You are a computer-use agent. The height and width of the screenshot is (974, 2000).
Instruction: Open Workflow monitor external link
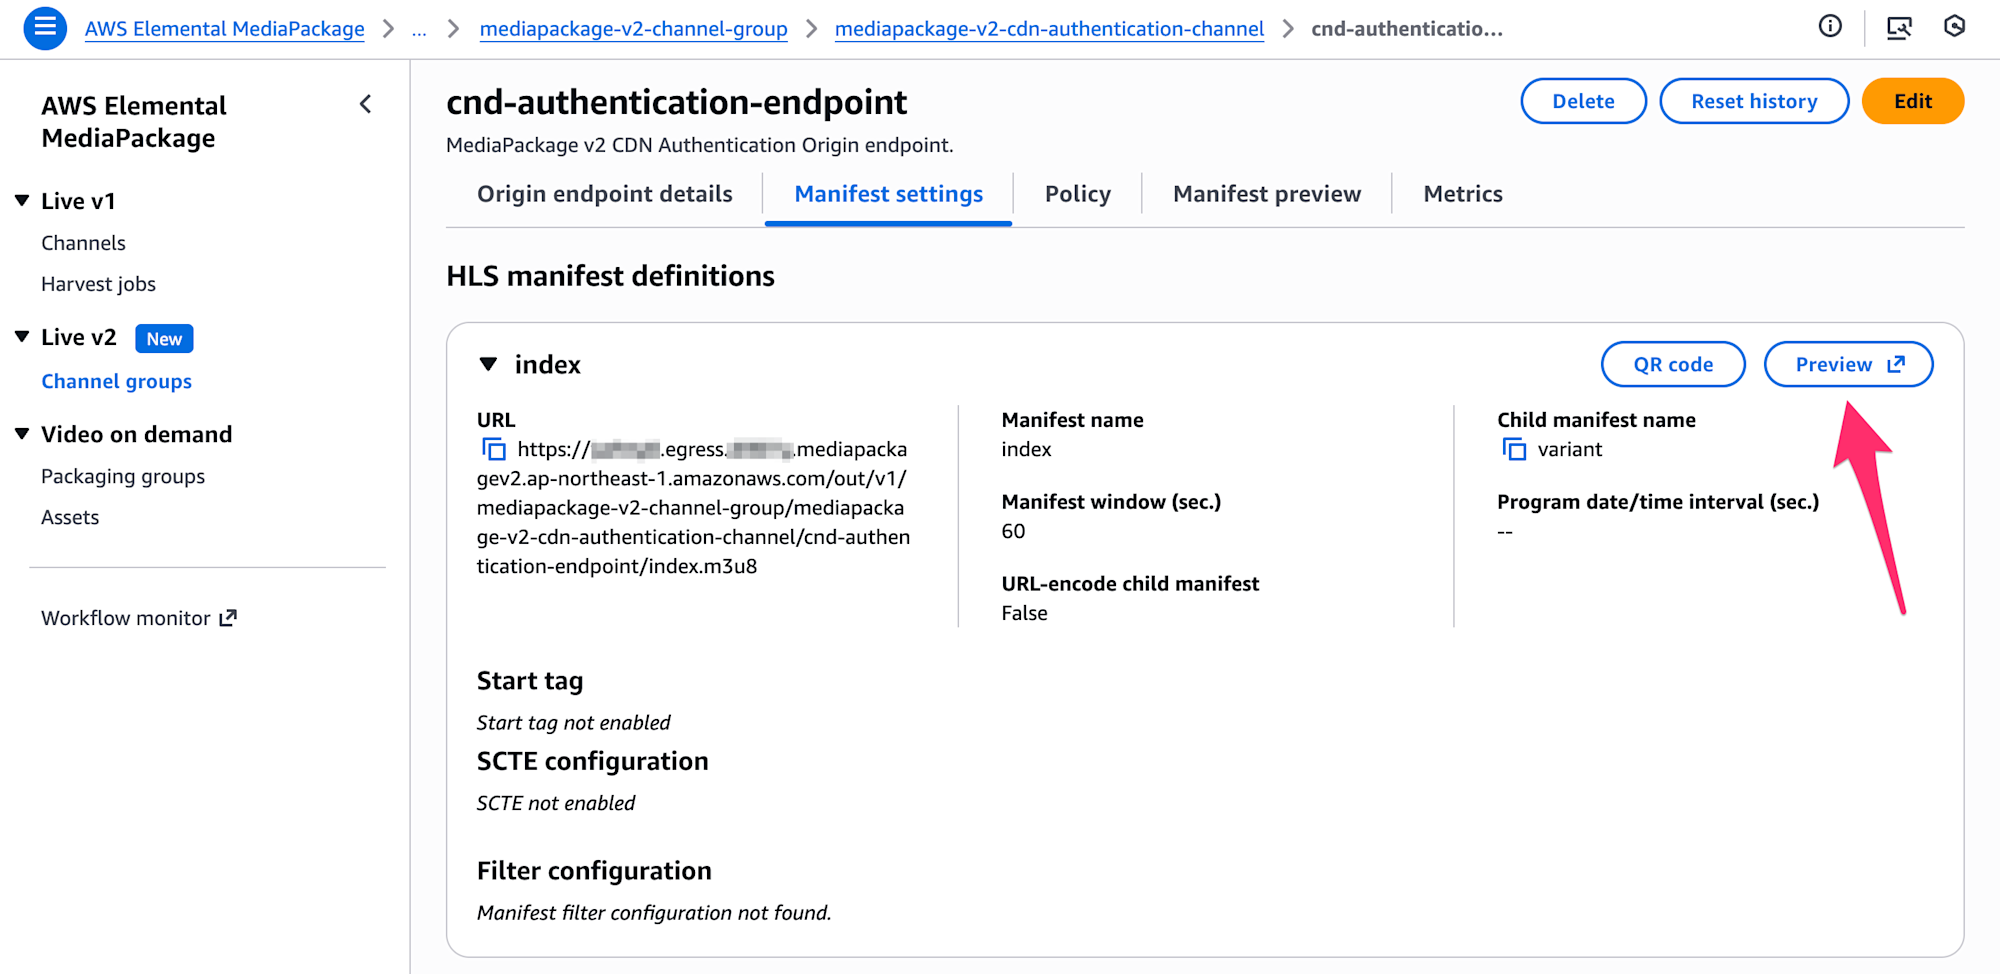point(138,618)
